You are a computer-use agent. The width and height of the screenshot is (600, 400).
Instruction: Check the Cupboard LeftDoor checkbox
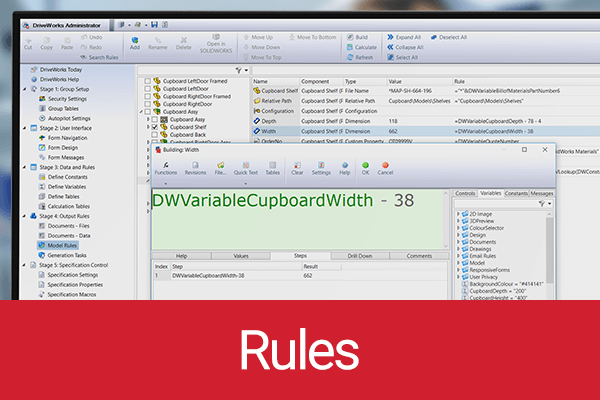[147, 89]
